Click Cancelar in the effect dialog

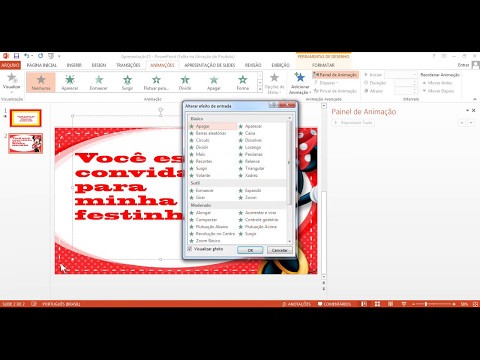click(x=280, y=250)
